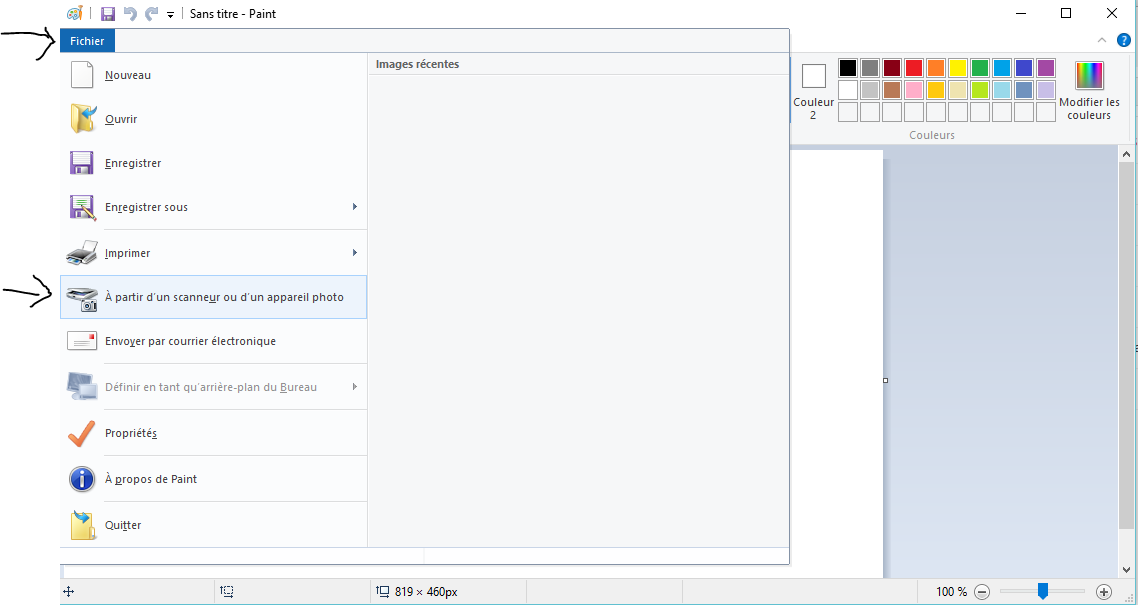
Task: Select Ouvrir from the file menu
Action: (x=213, y=119)
